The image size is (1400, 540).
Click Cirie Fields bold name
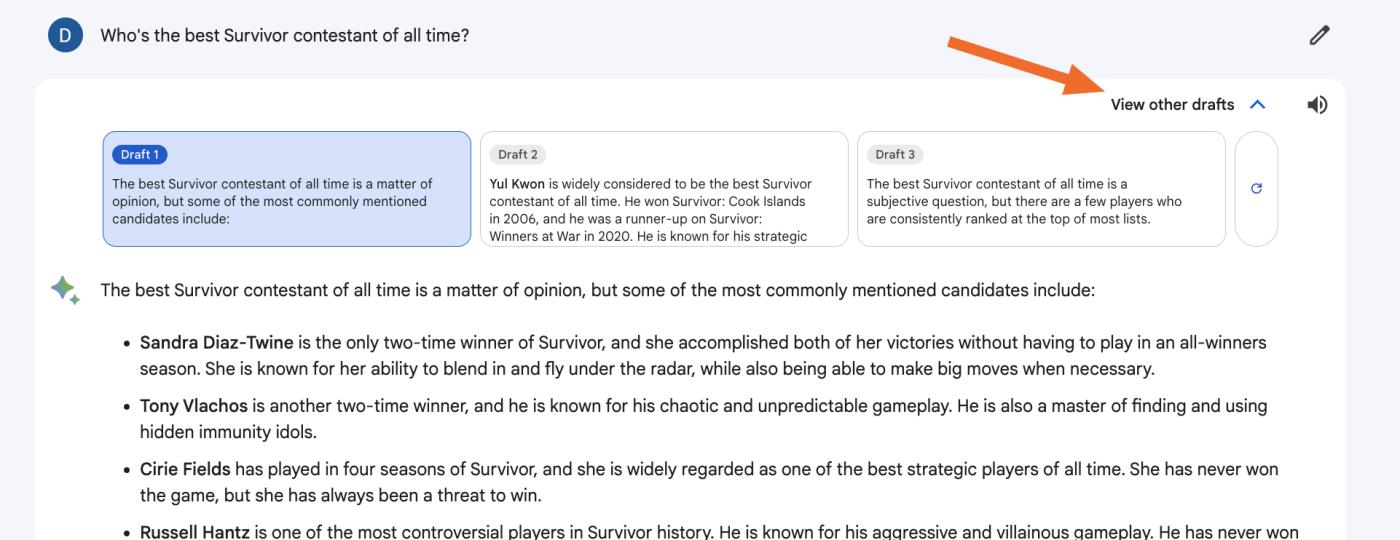(185, 469)
